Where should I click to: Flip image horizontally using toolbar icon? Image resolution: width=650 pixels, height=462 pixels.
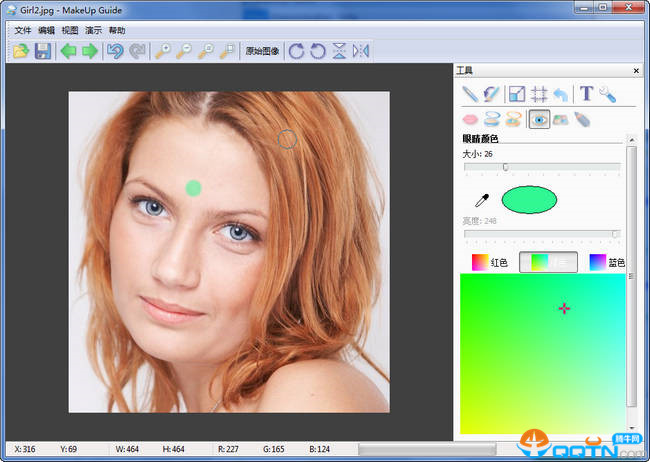coord(361,51)
